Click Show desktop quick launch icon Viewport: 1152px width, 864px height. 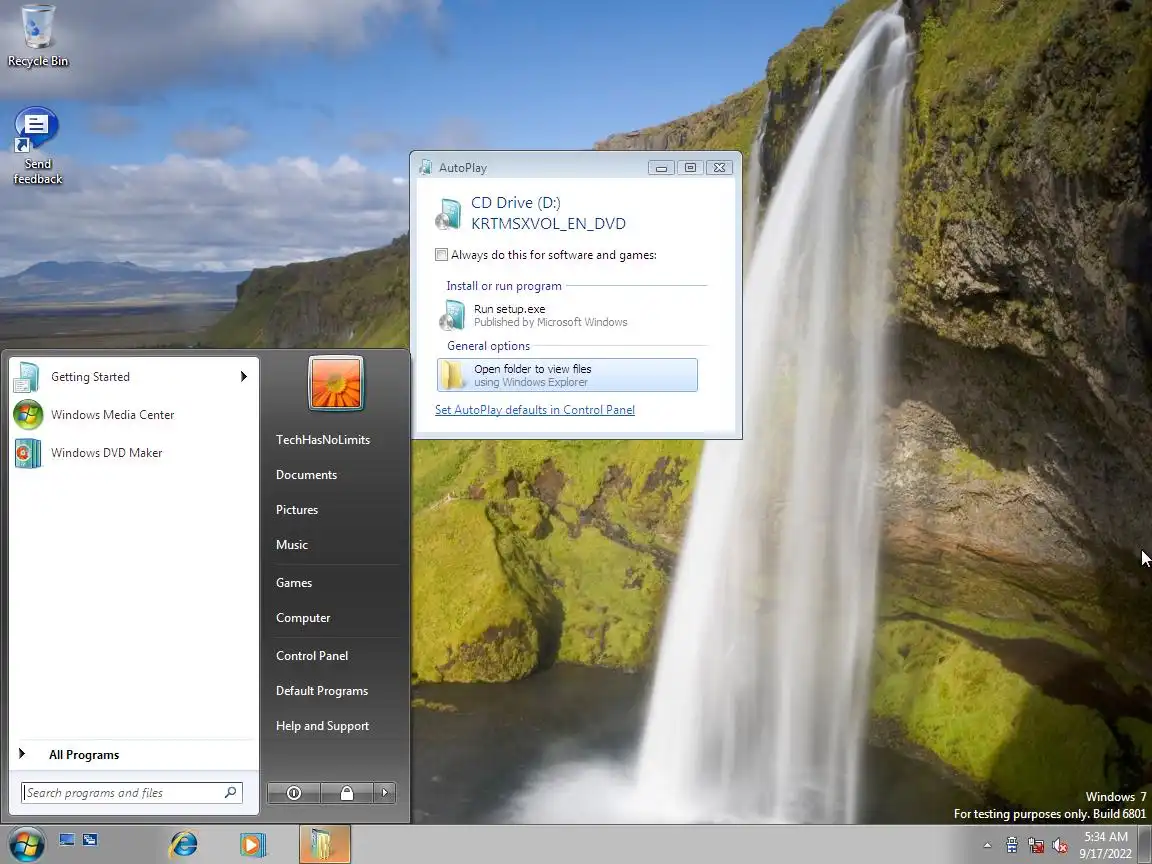(67, 840)
